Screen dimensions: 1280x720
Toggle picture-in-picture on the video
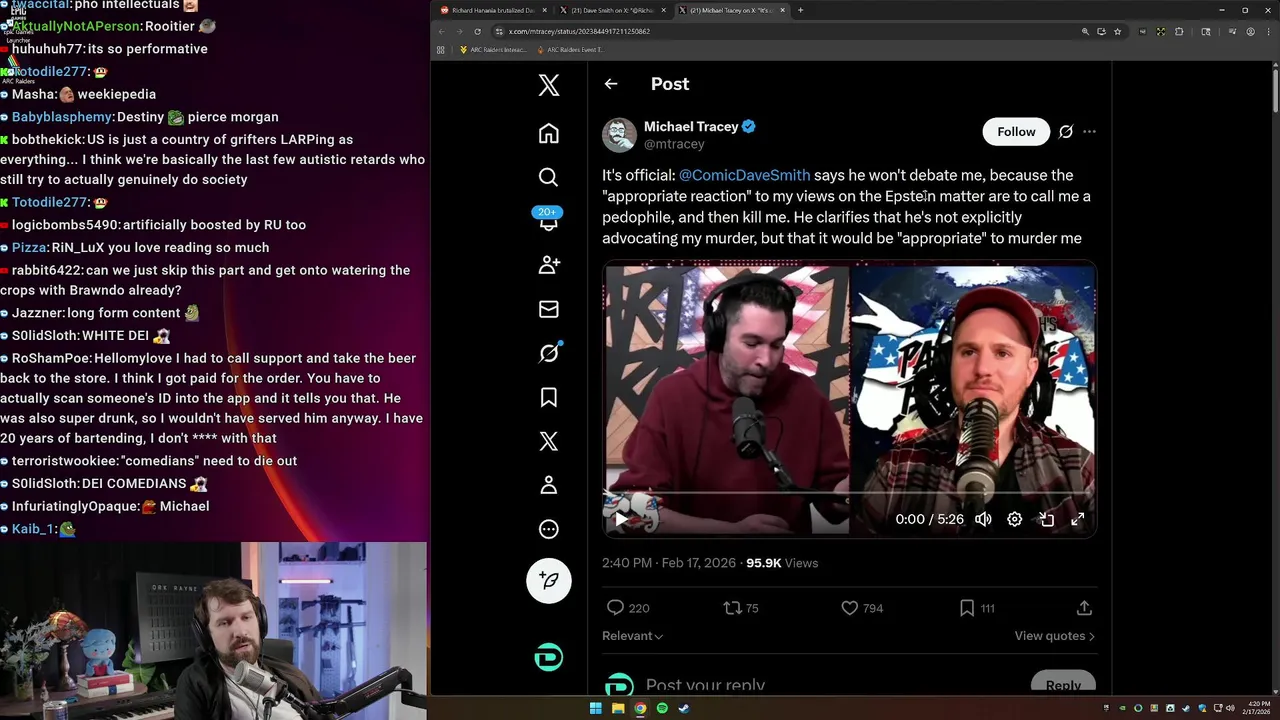pos(1047,519)
